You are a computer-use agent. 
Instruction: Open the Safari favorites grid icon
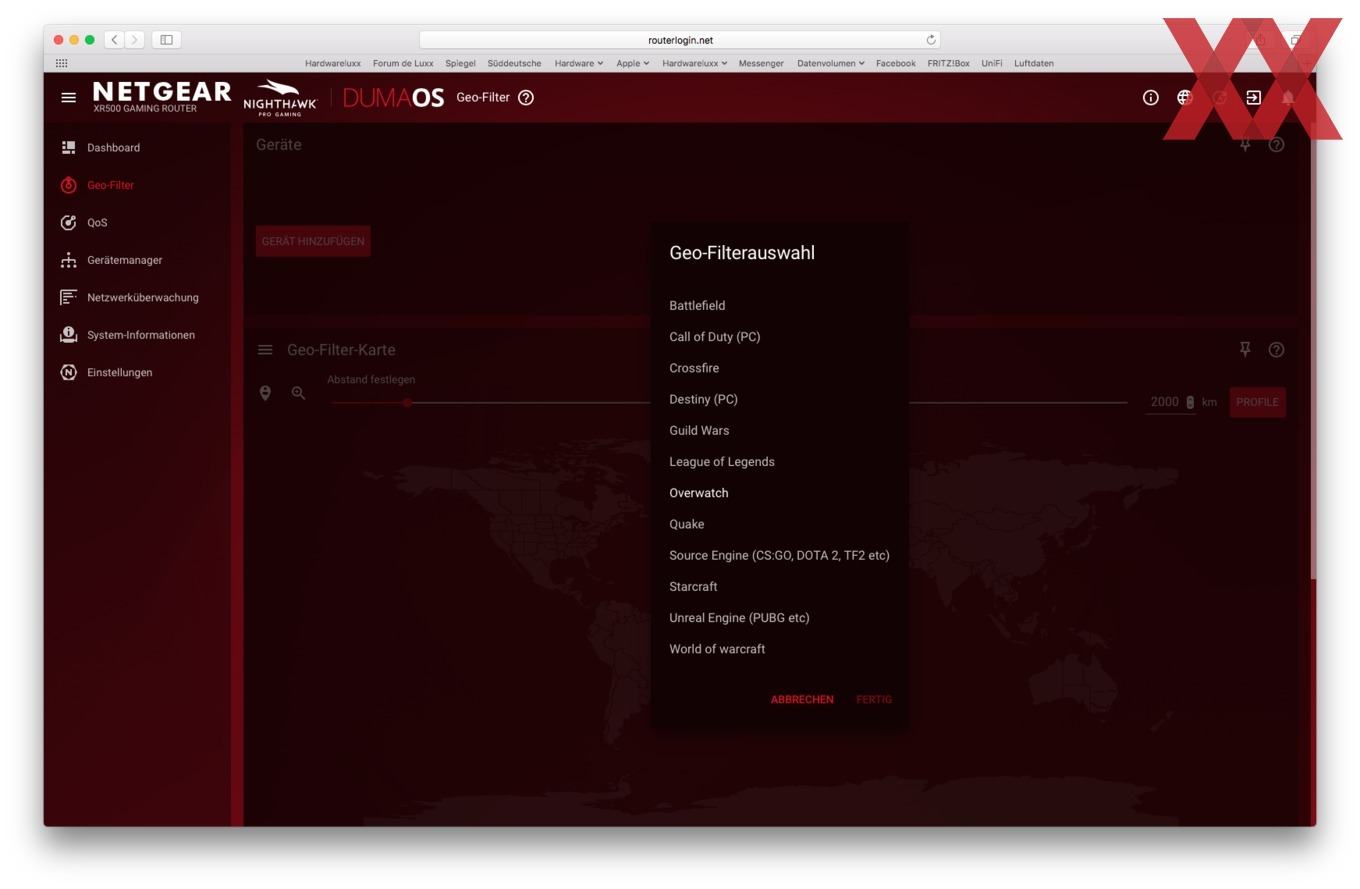[x=61, y=63]
